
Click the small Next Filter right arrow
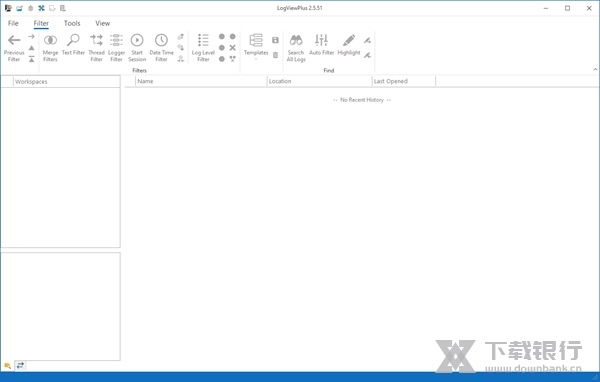tap(31, 37)
